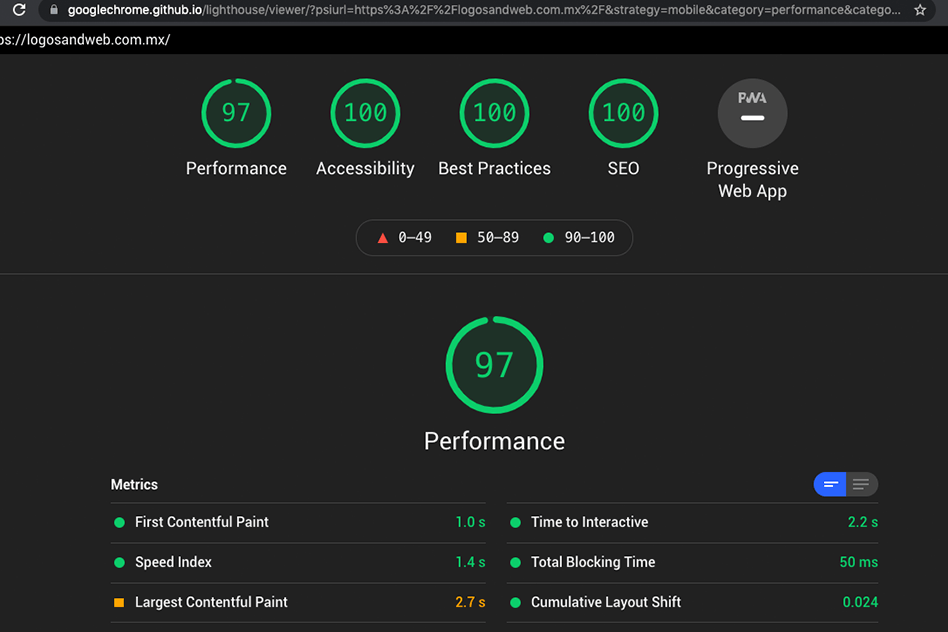
Task: Click the browser reload icon
Action: [18, 10]
